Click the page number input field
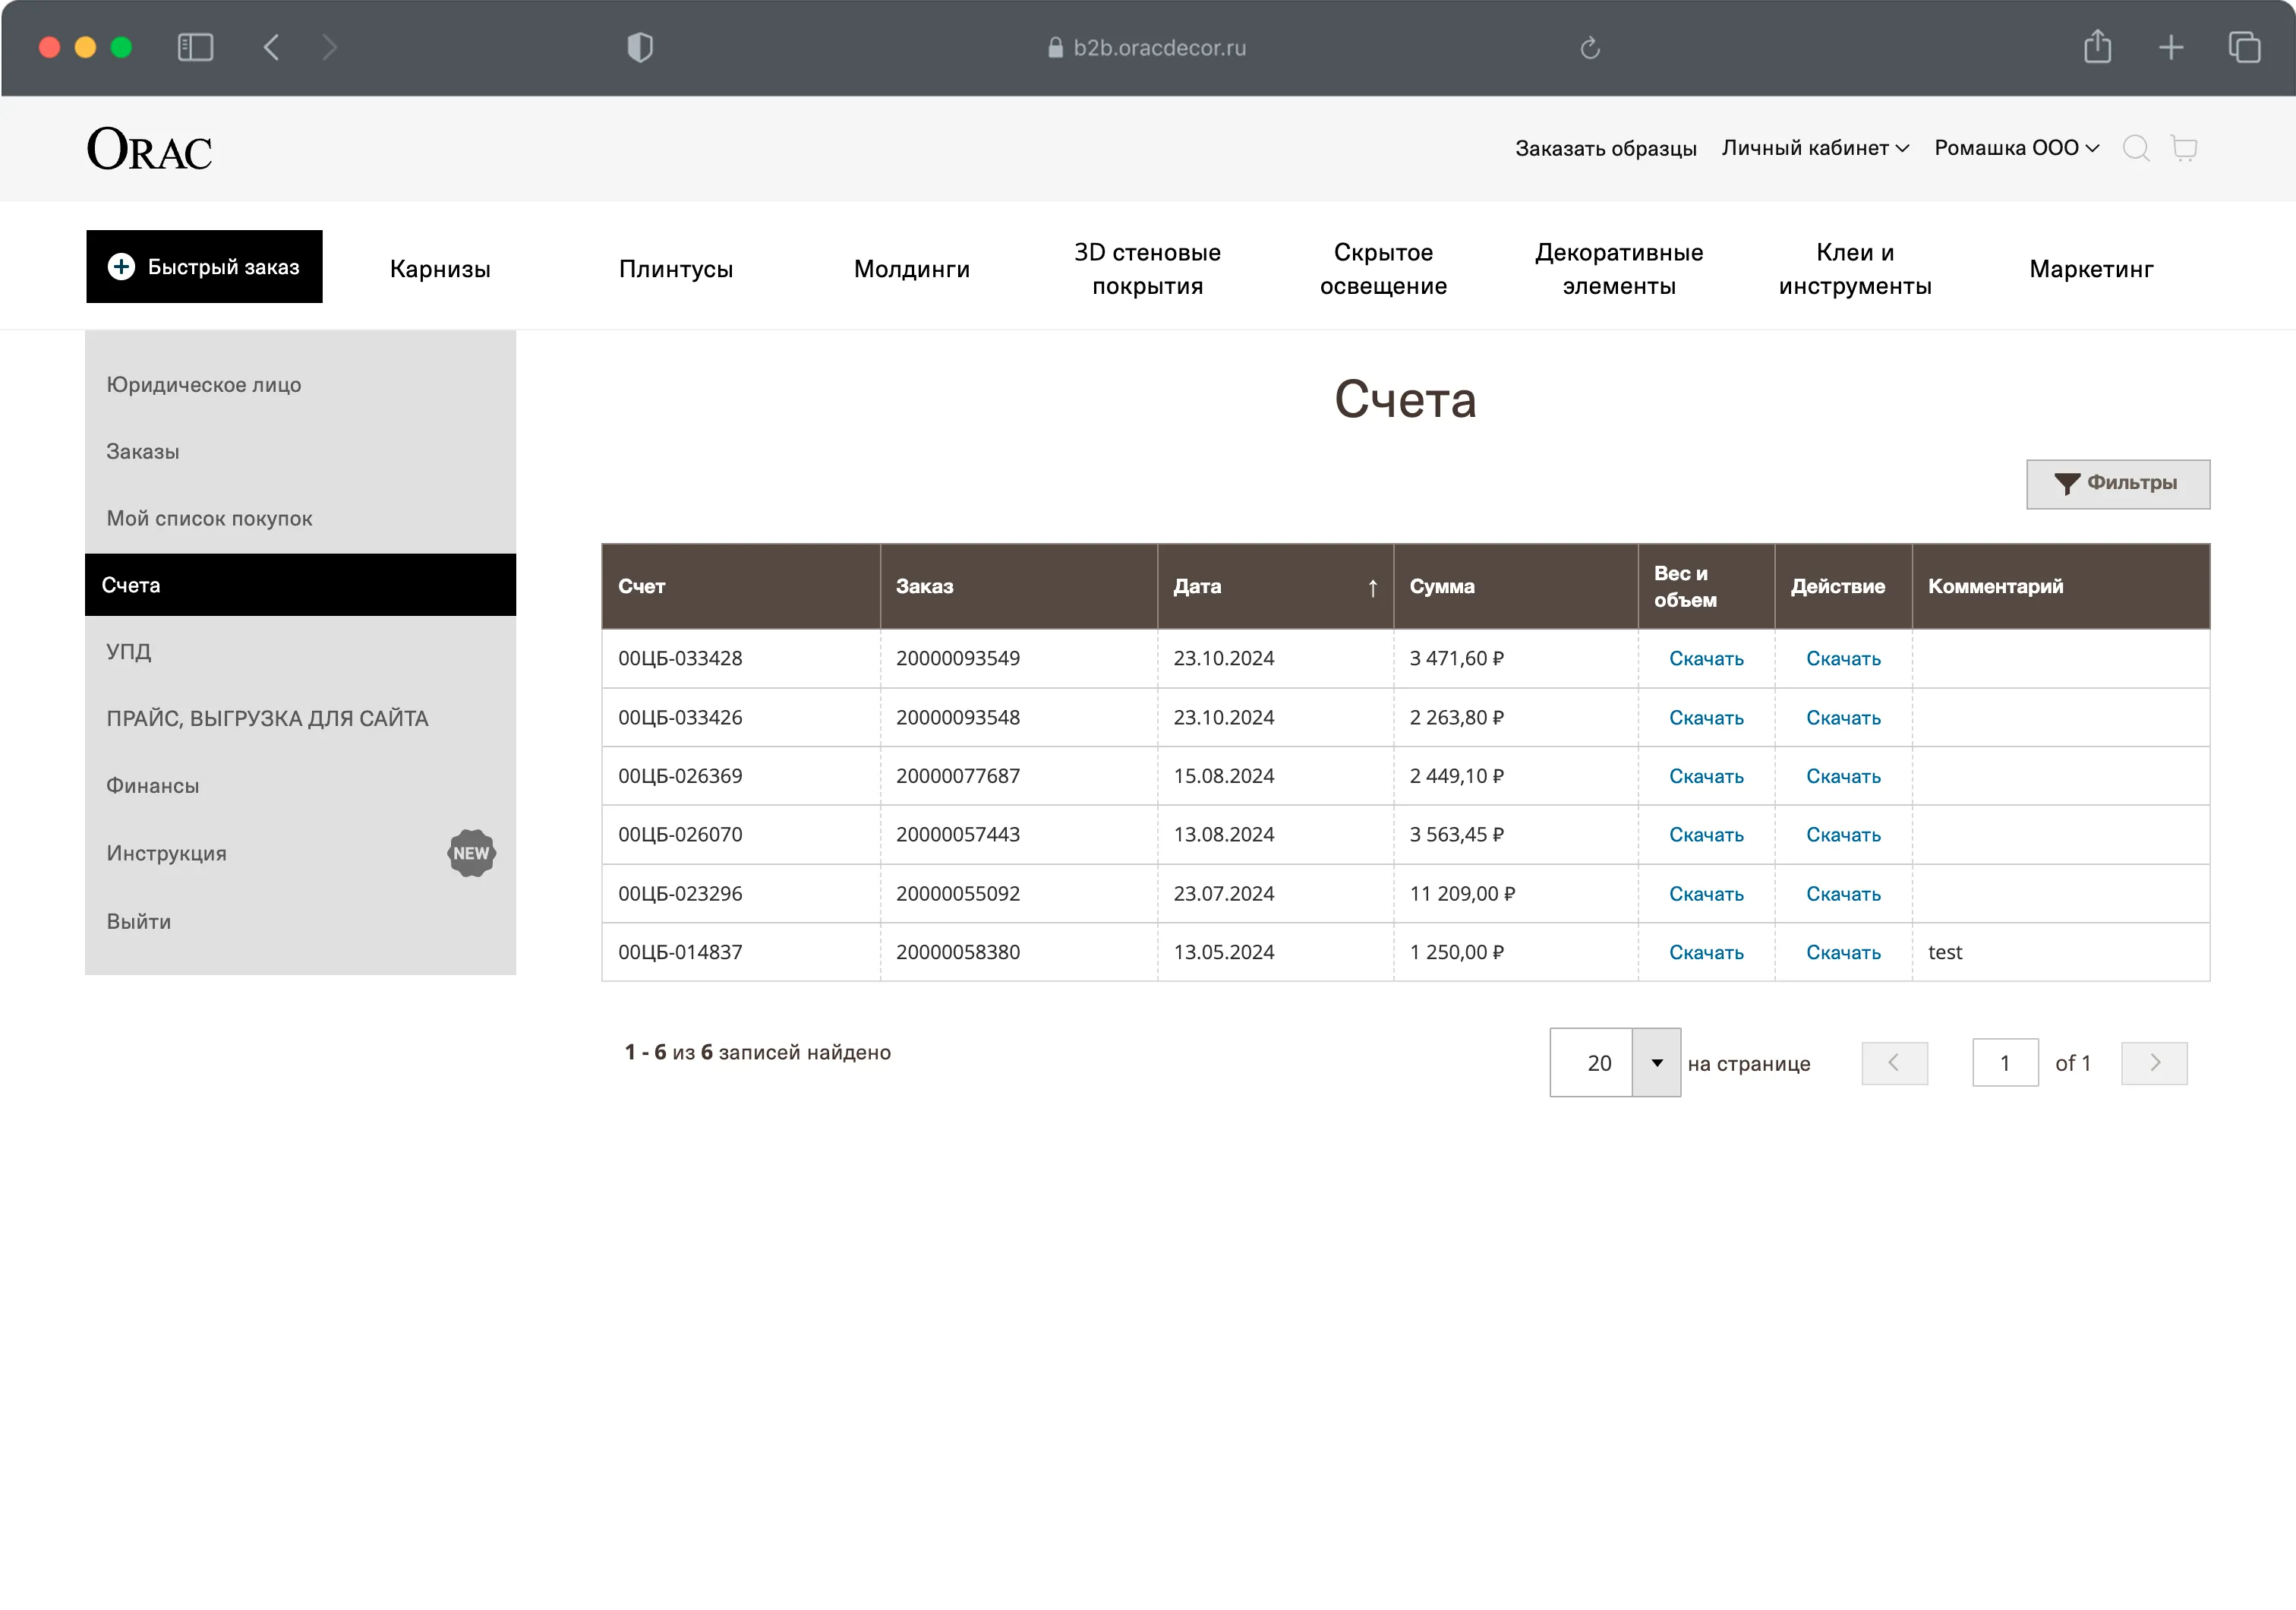This screenshot has width=2296, height=1610. (2004, 1063)
